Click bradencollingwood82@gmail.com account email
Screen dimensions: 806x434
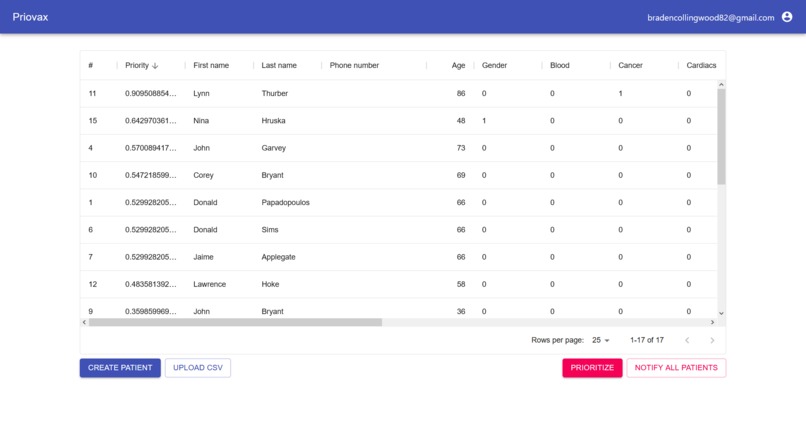pyautogui.click(x=710, y=17)
